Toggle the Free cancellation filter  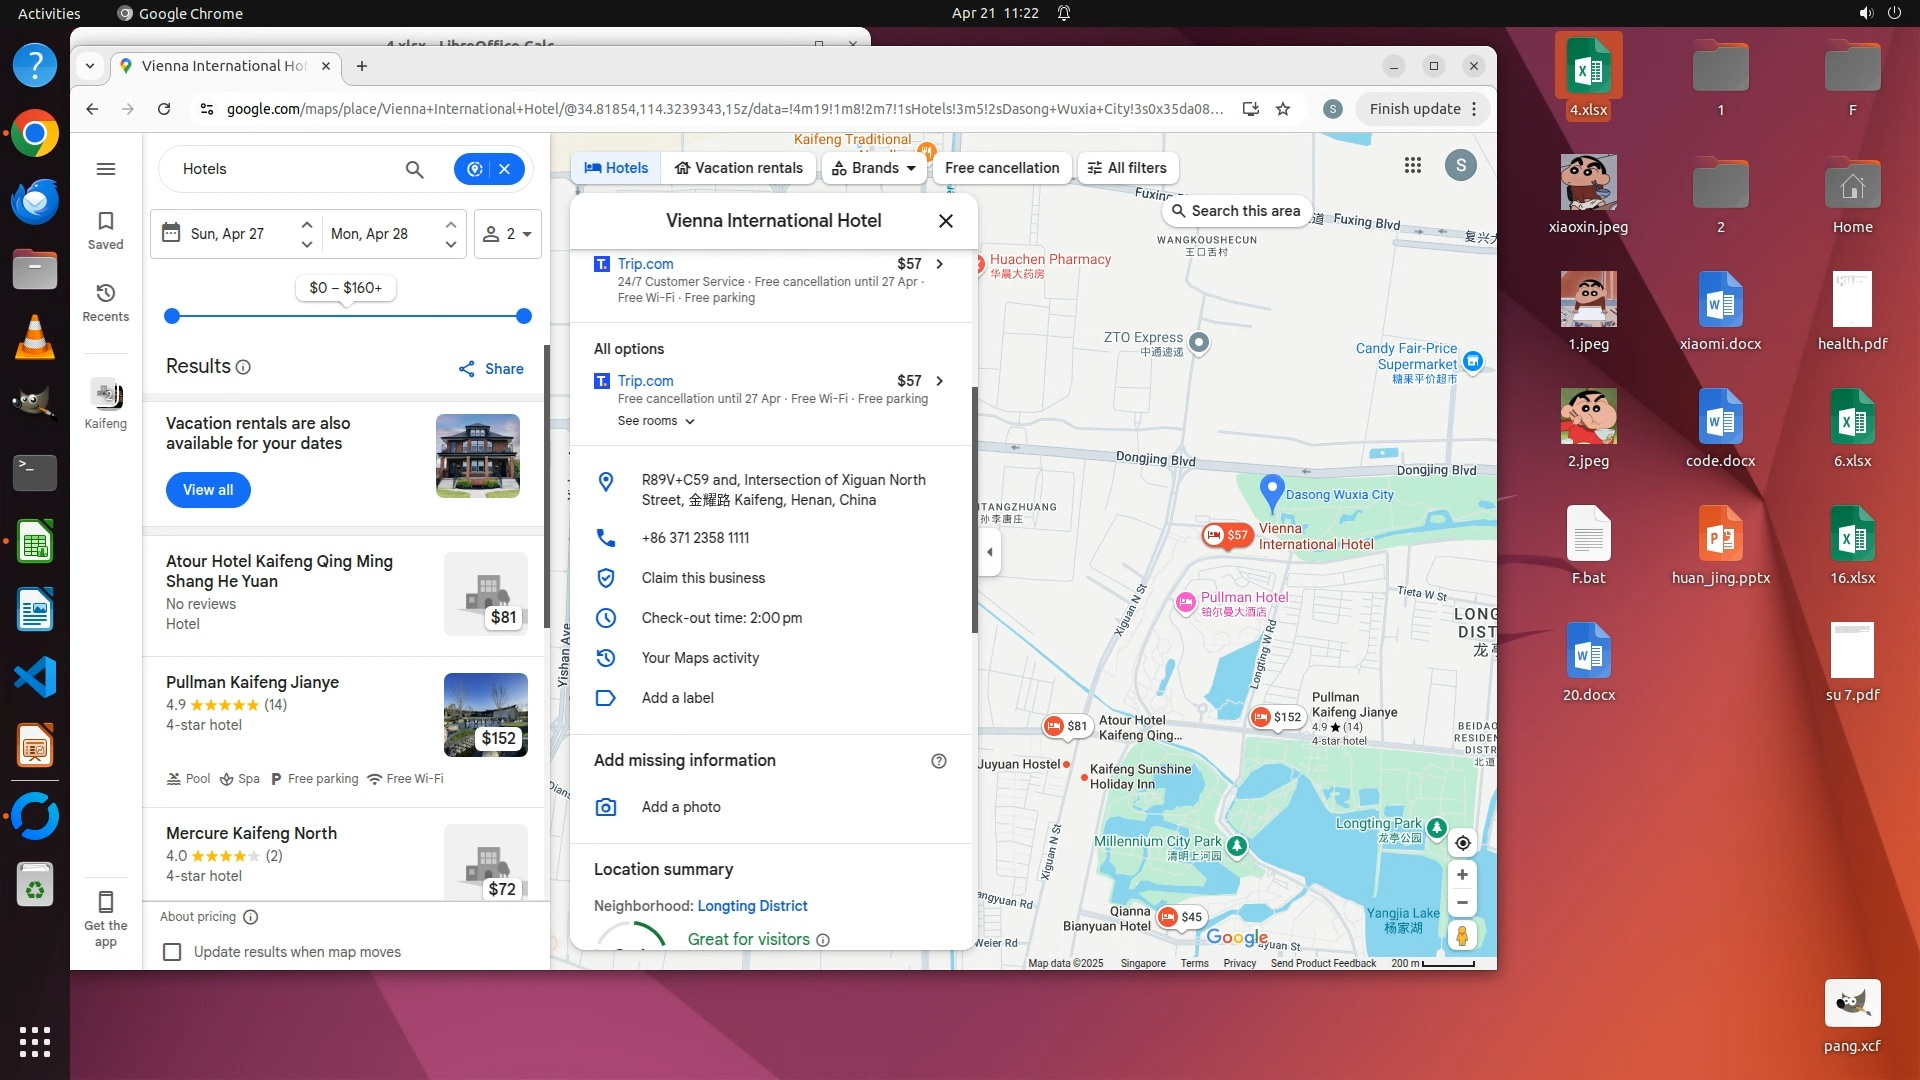point(1001,168)
